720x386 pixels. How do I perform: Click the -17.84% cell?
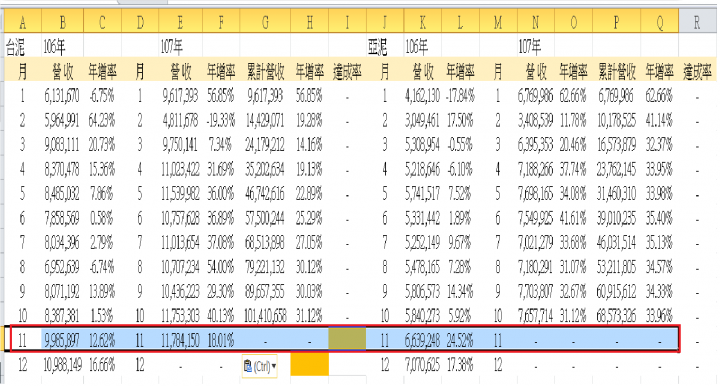[x=460, y=95]
